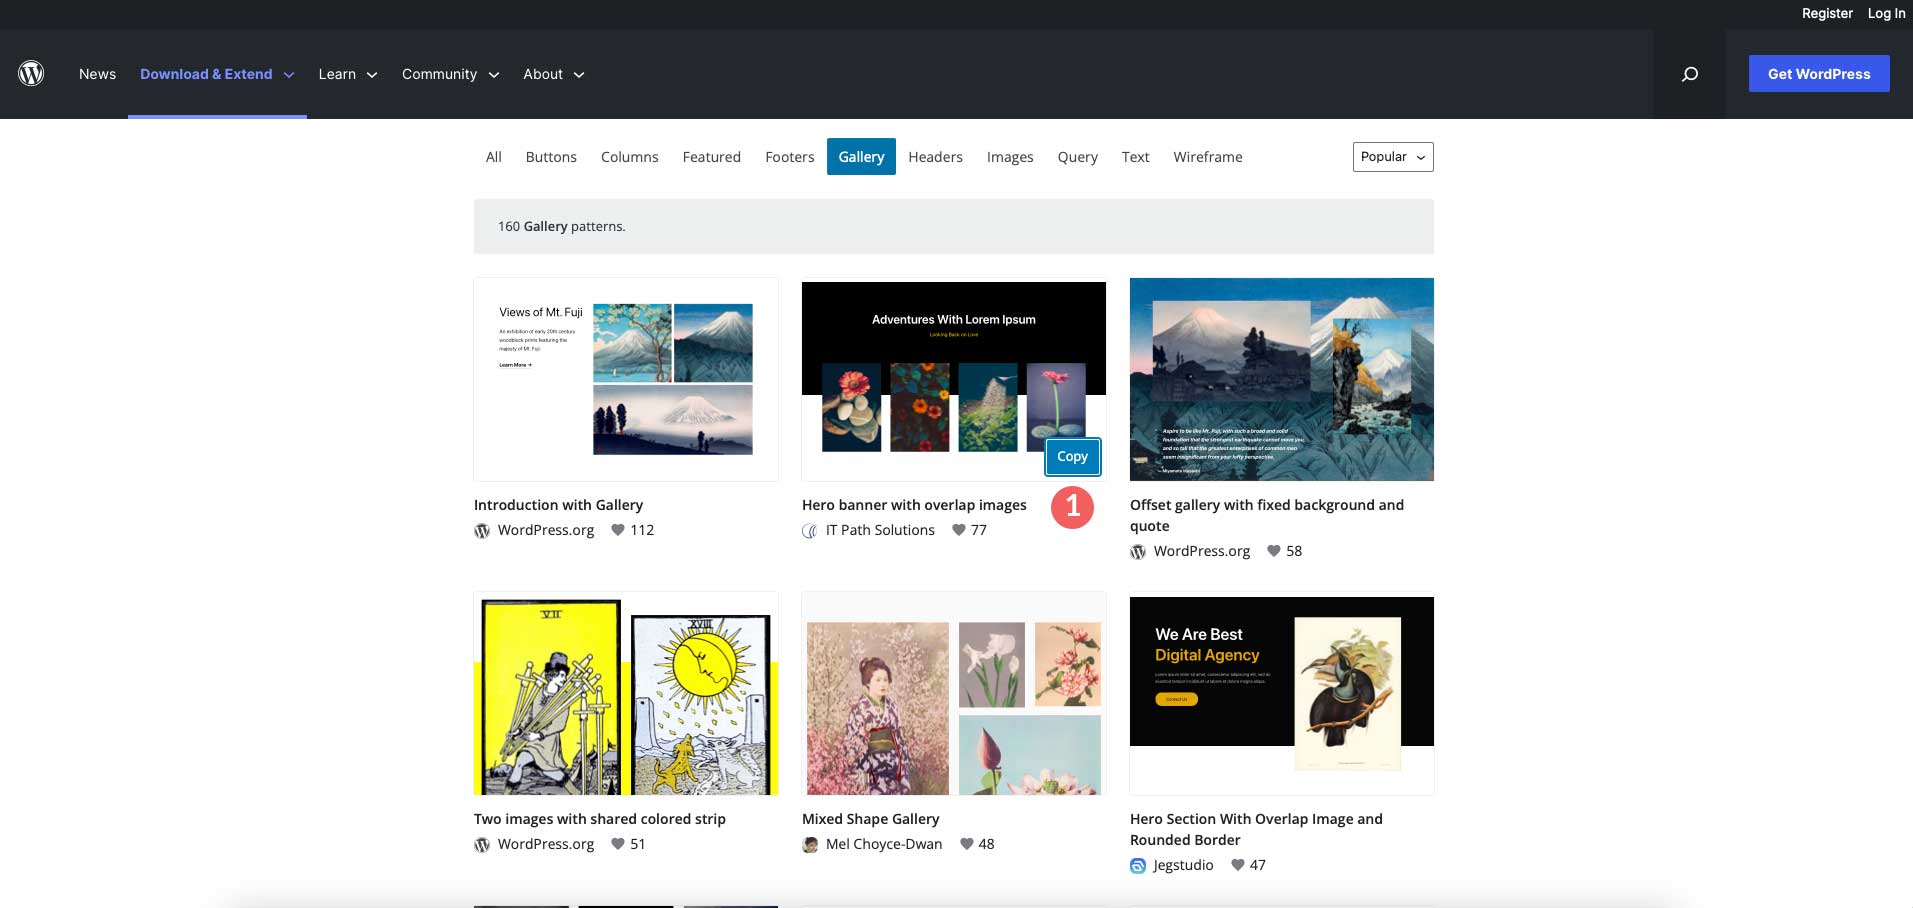The image size is (1913, 908).
Task: Open the News menu item
Action: pyautogui.click(x=97, y=74)
